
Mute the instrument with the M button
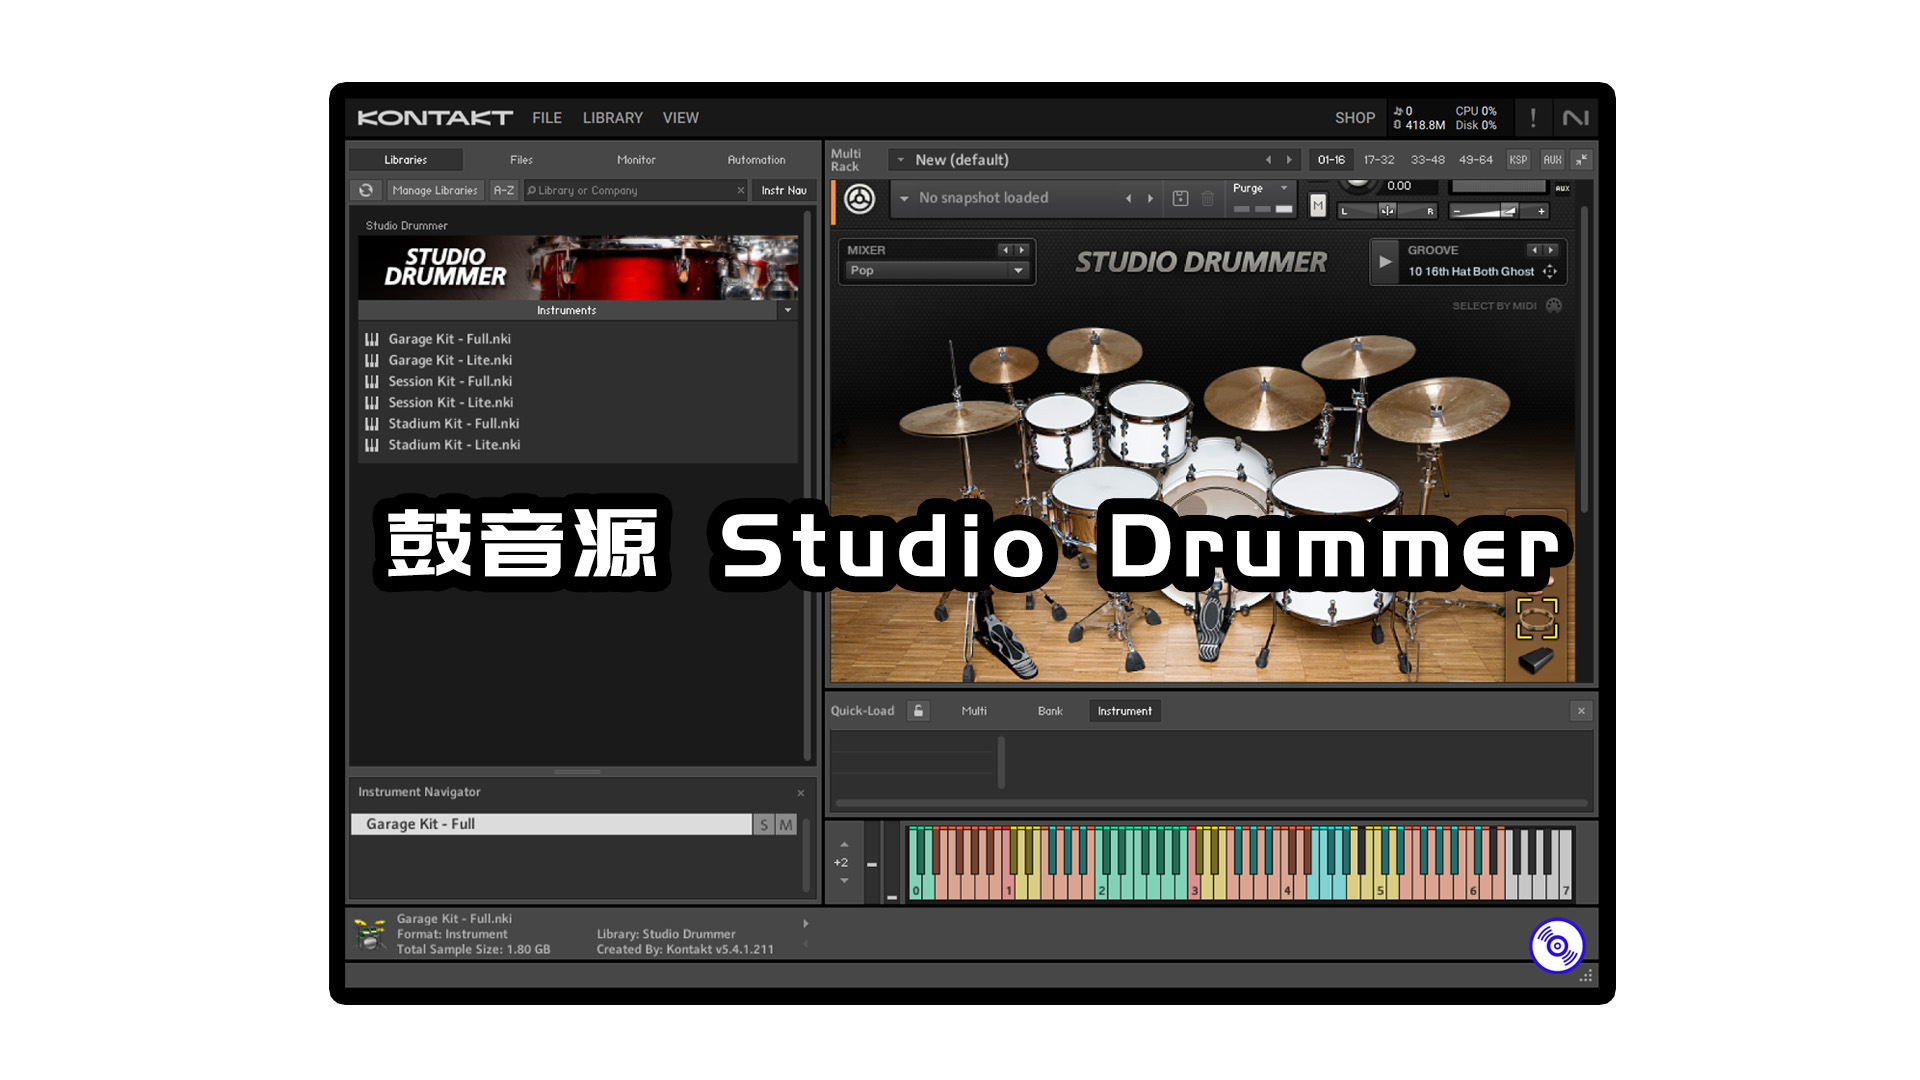(x=1317, y=206)
